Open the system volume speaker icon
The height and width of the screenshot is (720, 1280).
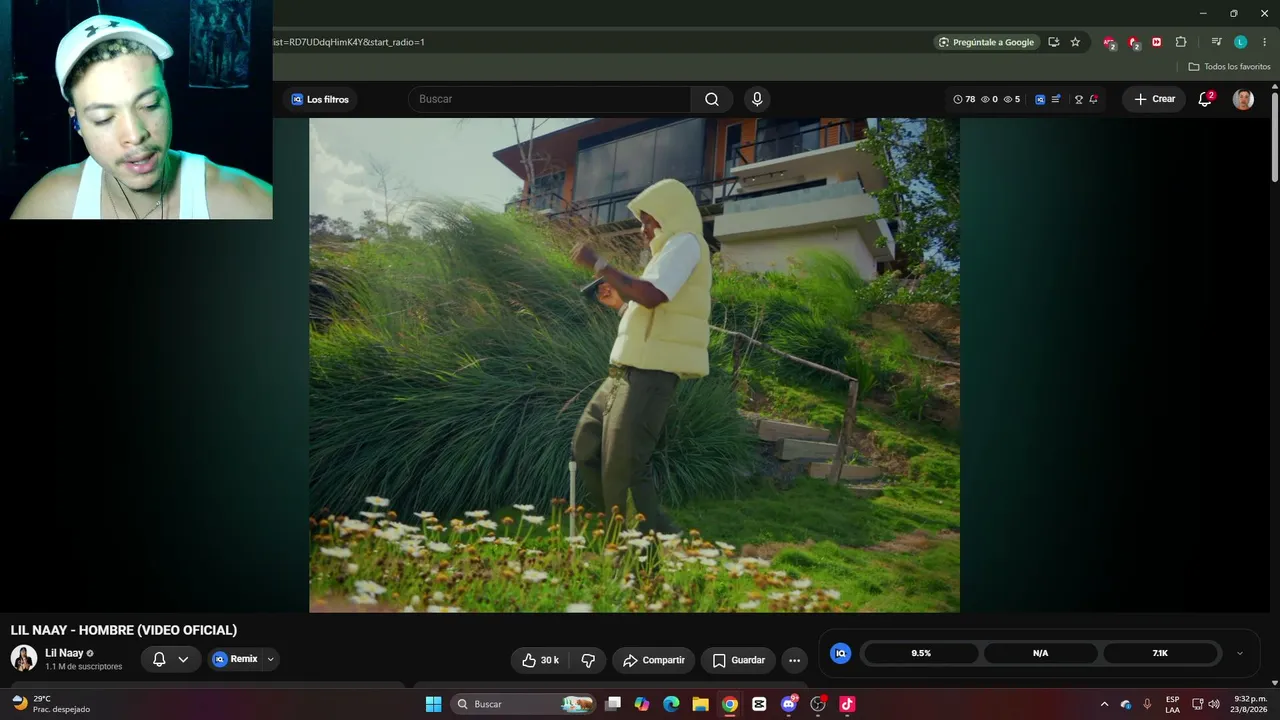tap(1214, 704)
